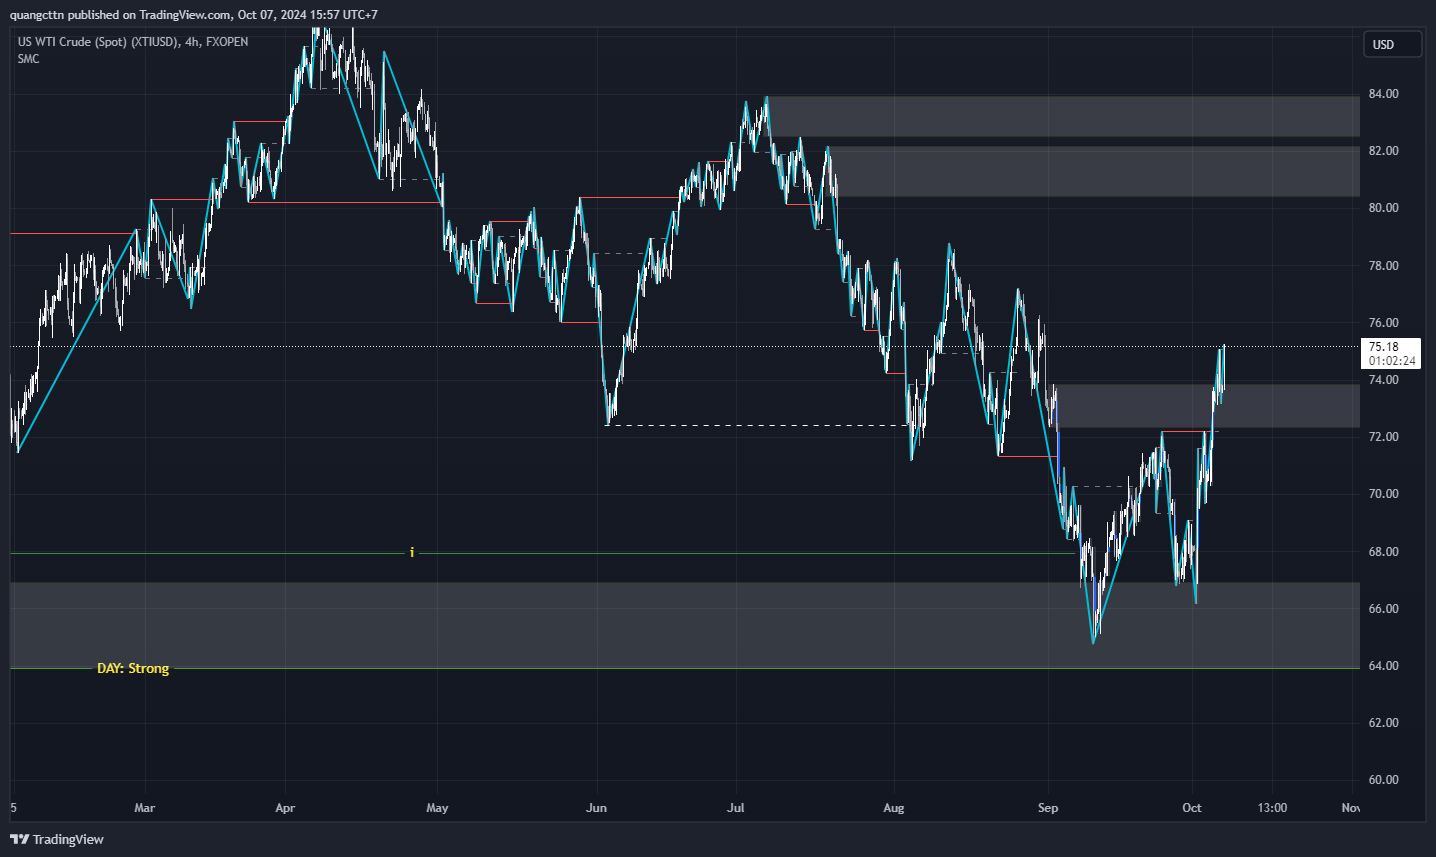1436x857 pixels.
Task: Click the DAY: Strong level label
Action: pos(133,668)
